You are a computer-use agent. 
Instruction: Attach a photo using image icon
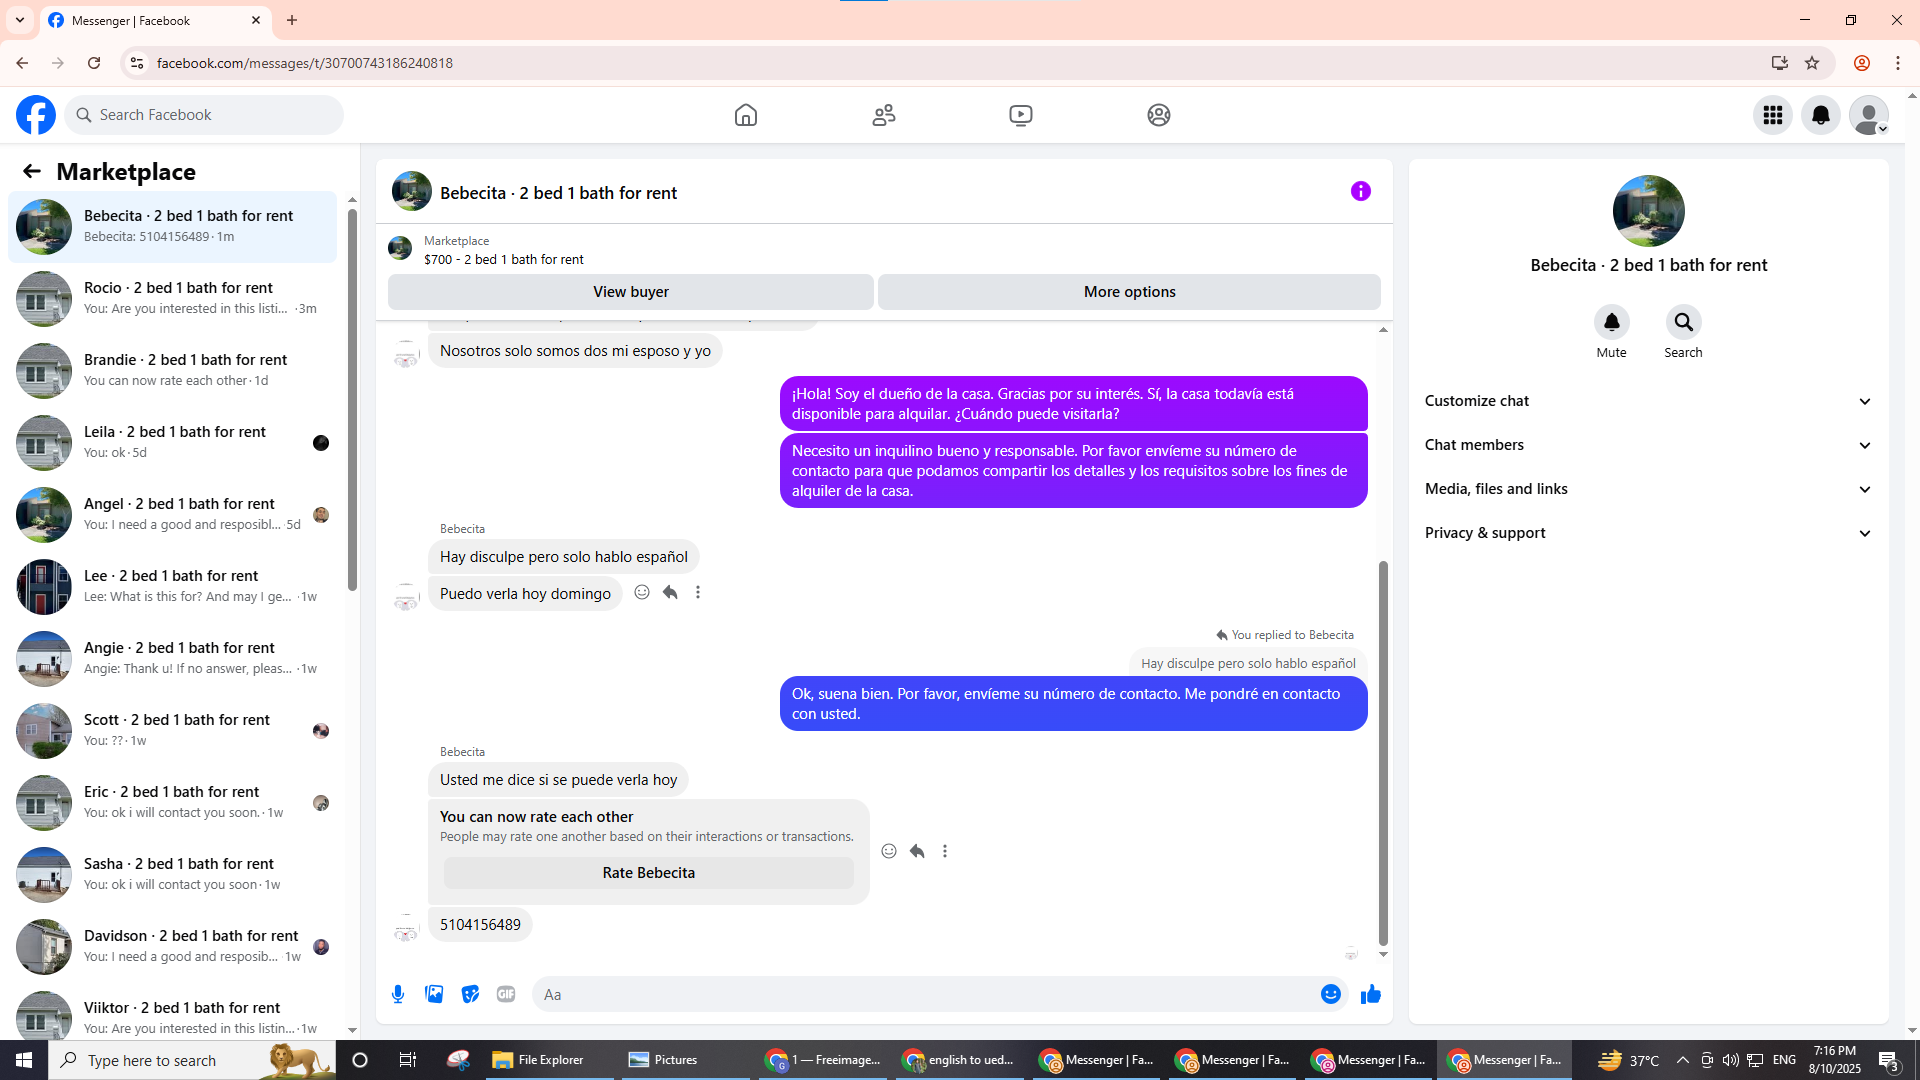[x=434, y=994]
